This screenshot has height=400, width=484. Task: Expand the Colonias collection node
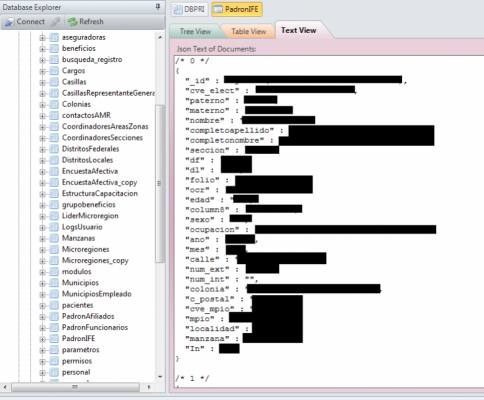[x=42, y=105]
